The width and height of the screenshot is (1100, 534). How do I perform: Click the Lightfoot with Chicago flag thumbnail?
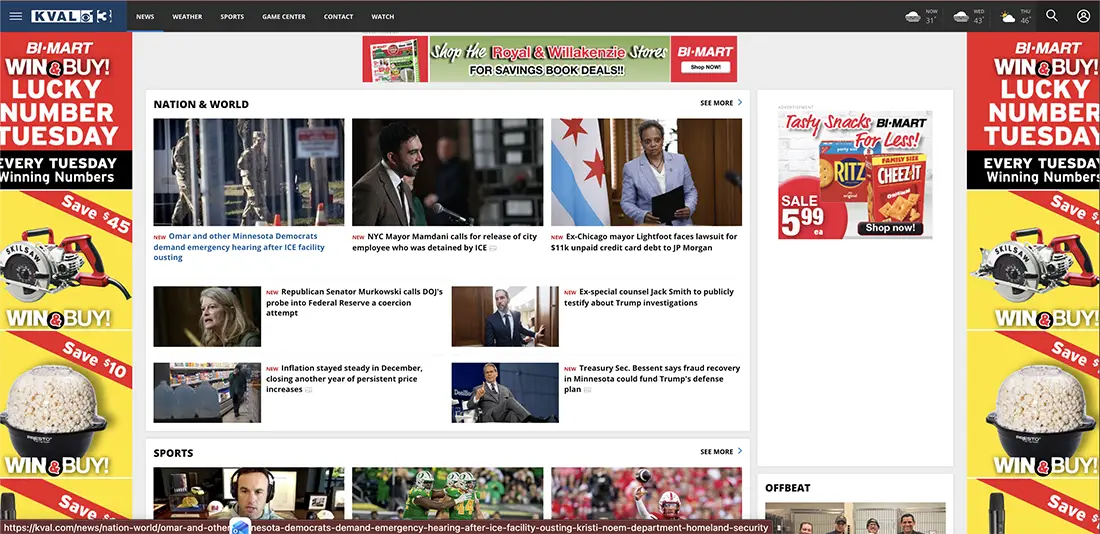(x=646, y=172)
